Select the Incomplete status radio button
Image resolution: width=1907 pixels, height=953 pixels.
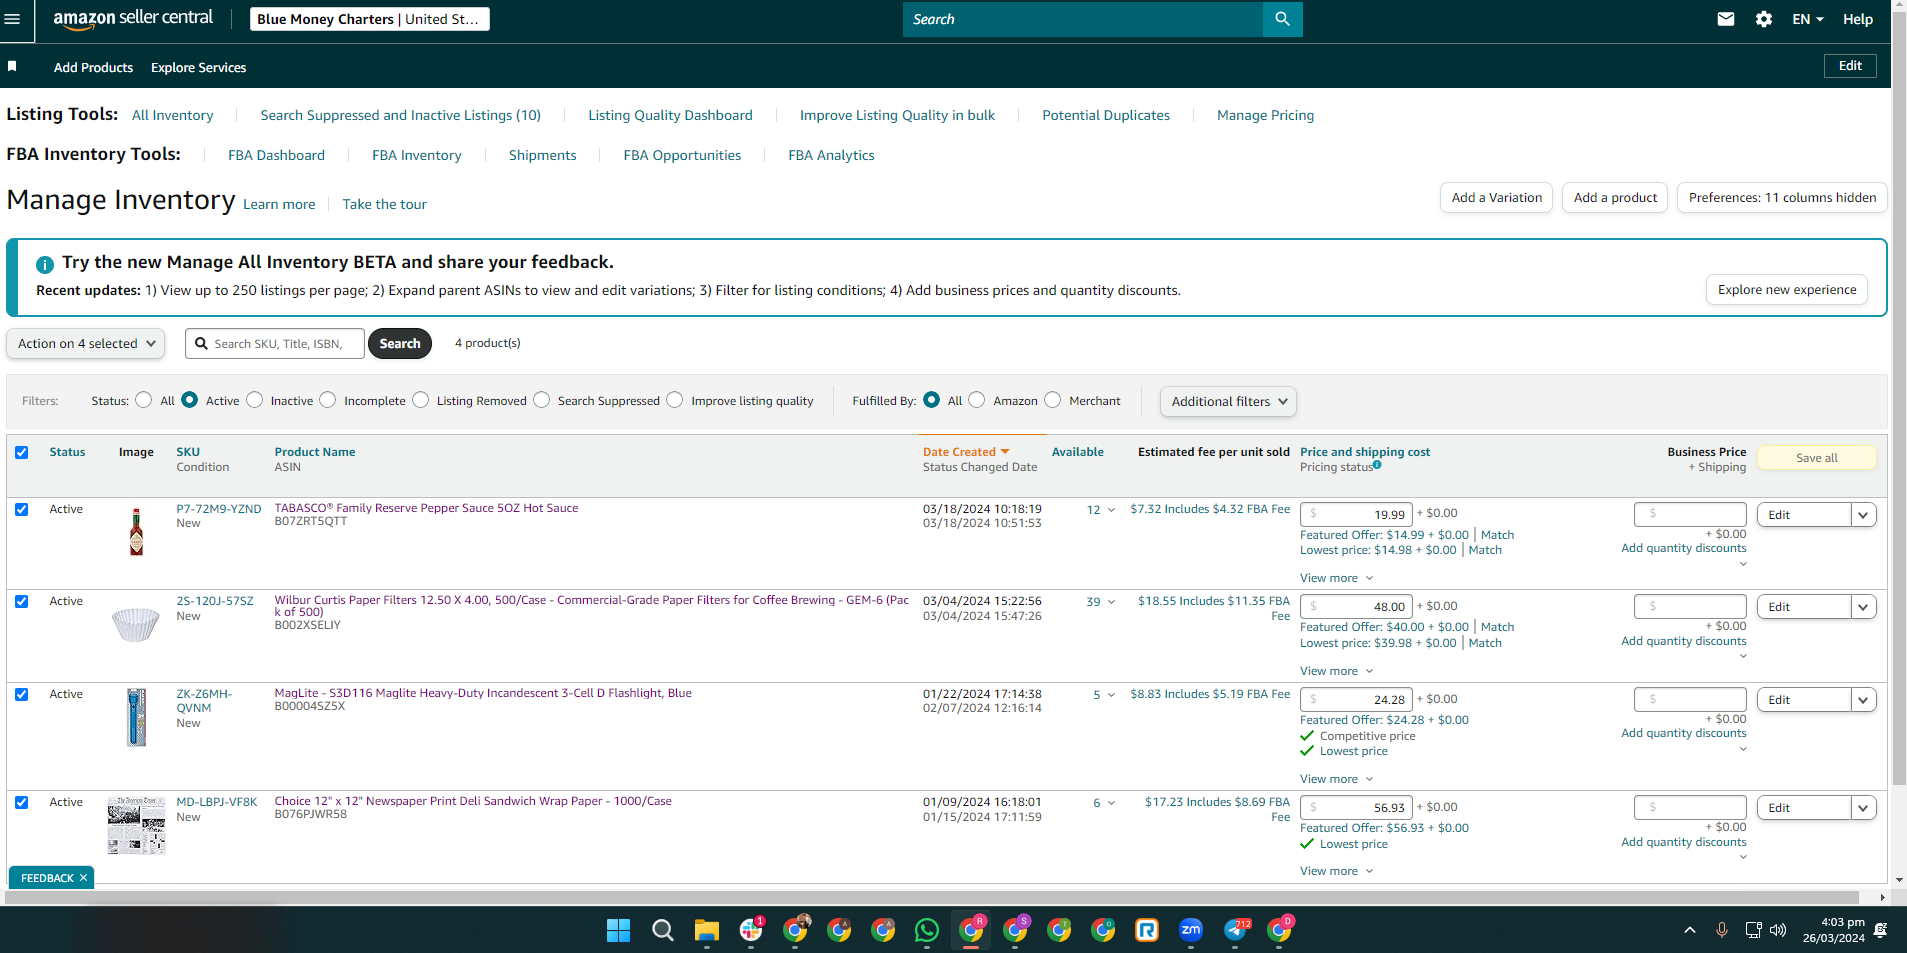pyautogui.click(x=328, y=400)
